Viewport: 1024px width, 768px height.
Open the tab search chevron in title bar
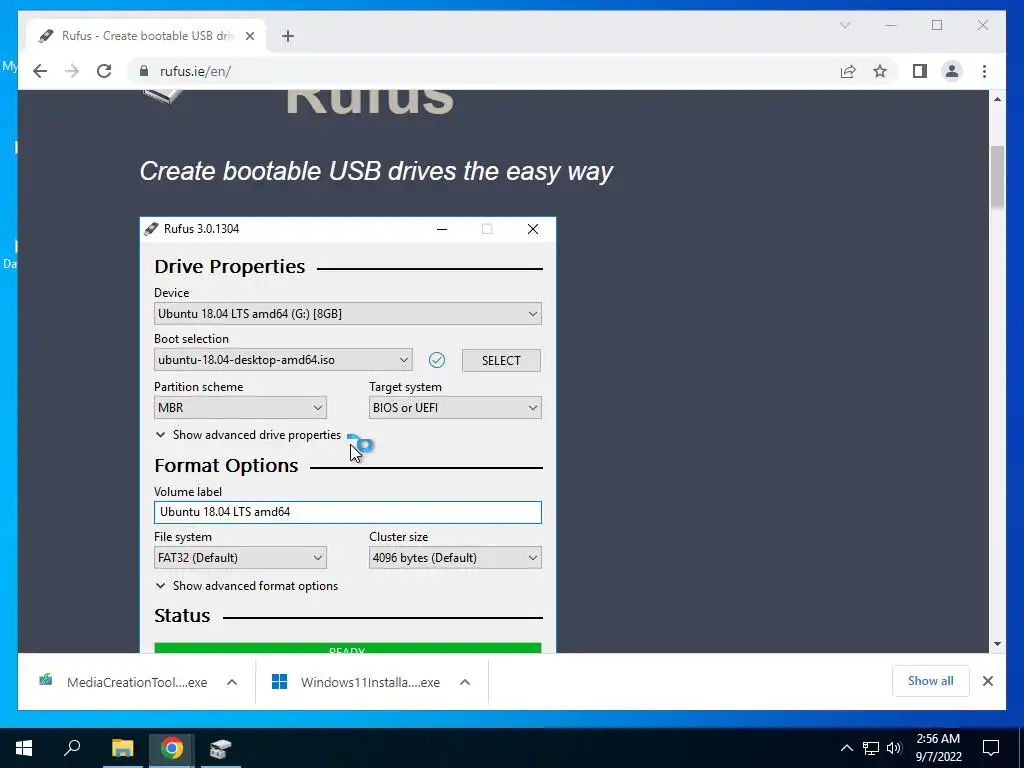[x=845, y=25]
